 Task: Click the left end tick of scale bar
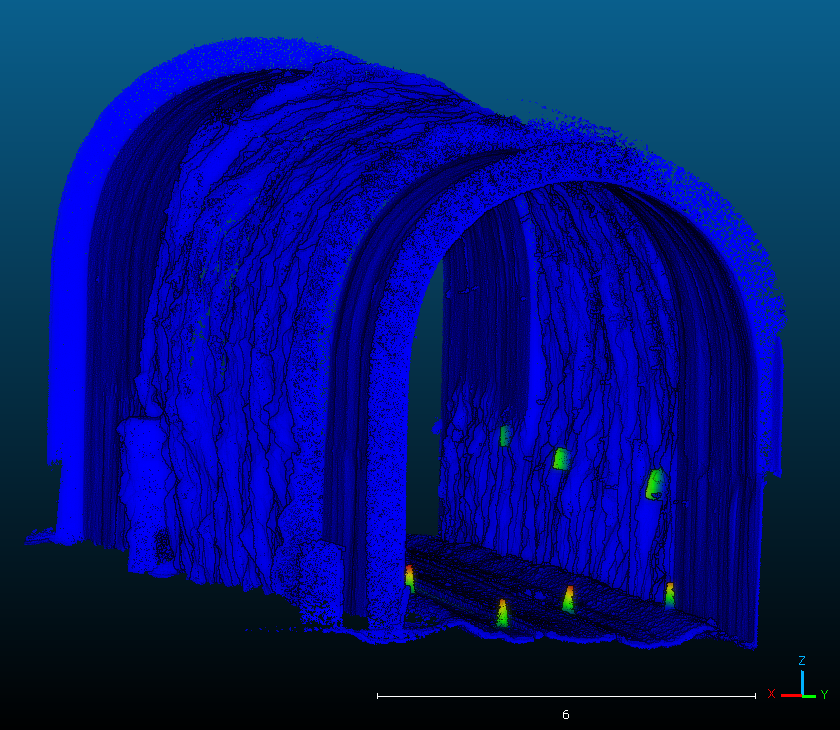(377, 695)
